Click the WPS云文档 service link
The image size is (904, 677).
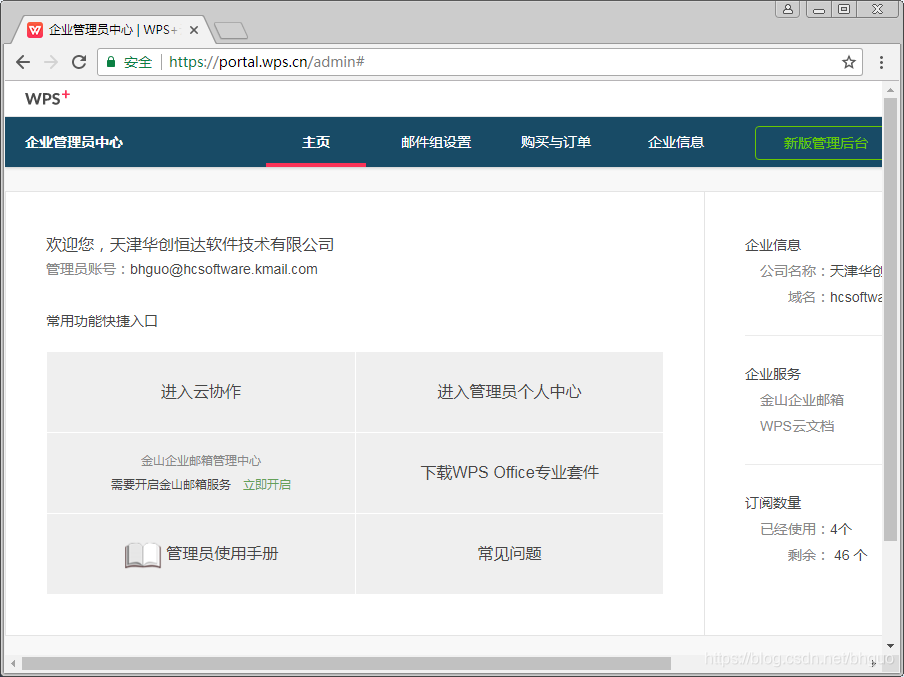(x=797, y=426)
